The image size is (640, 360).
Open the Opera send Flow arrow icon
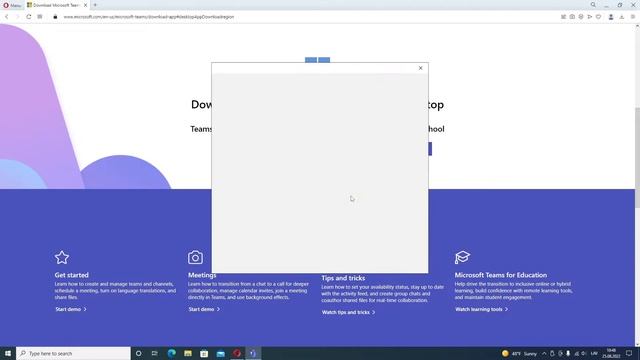click(x=590, y=17)
